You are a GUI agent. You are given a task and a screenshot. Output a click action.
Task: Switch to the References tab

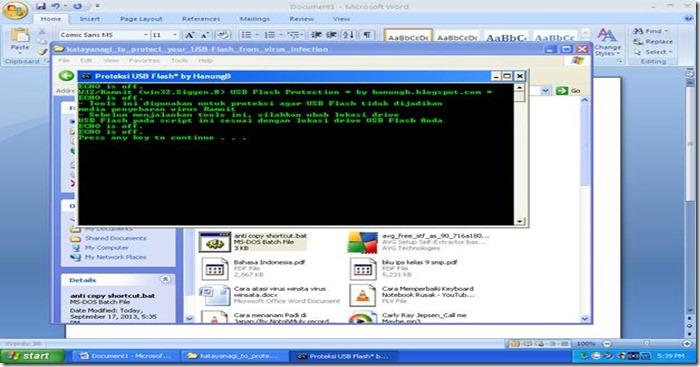pos(201,19)
